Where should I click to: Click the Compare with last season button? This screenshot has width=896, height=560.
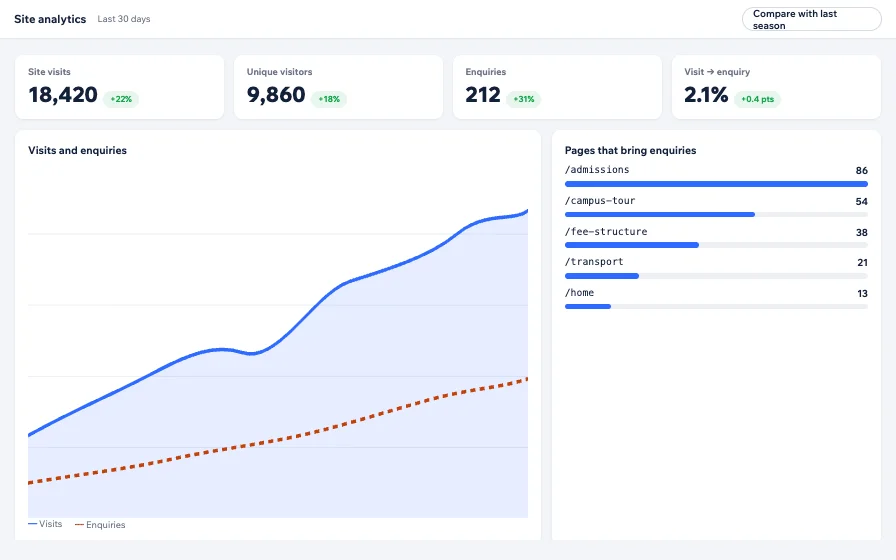click(811, 19)
